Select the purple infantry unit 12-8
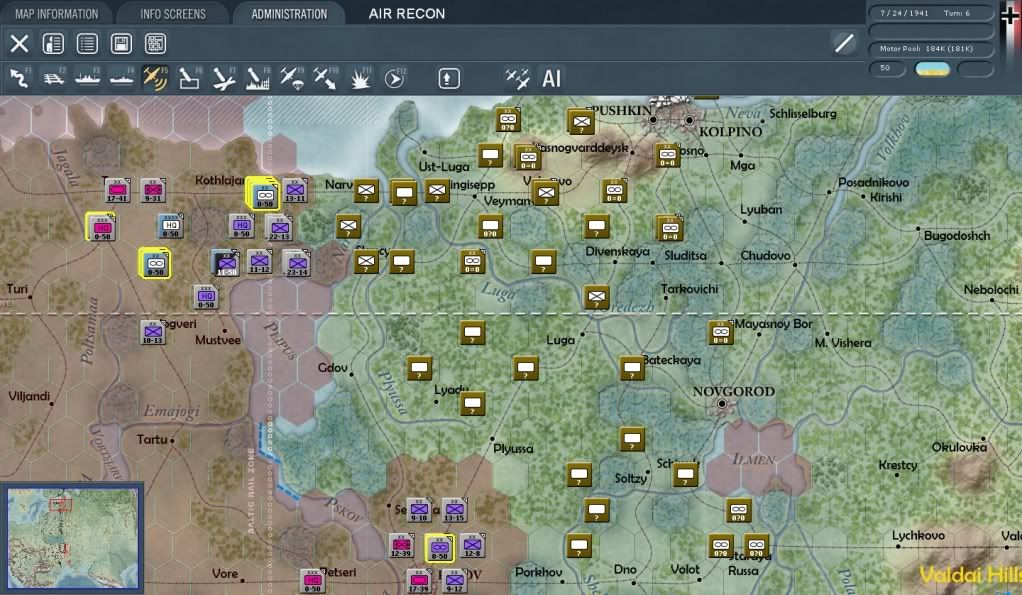1022x595 pixels. point(472,546)
